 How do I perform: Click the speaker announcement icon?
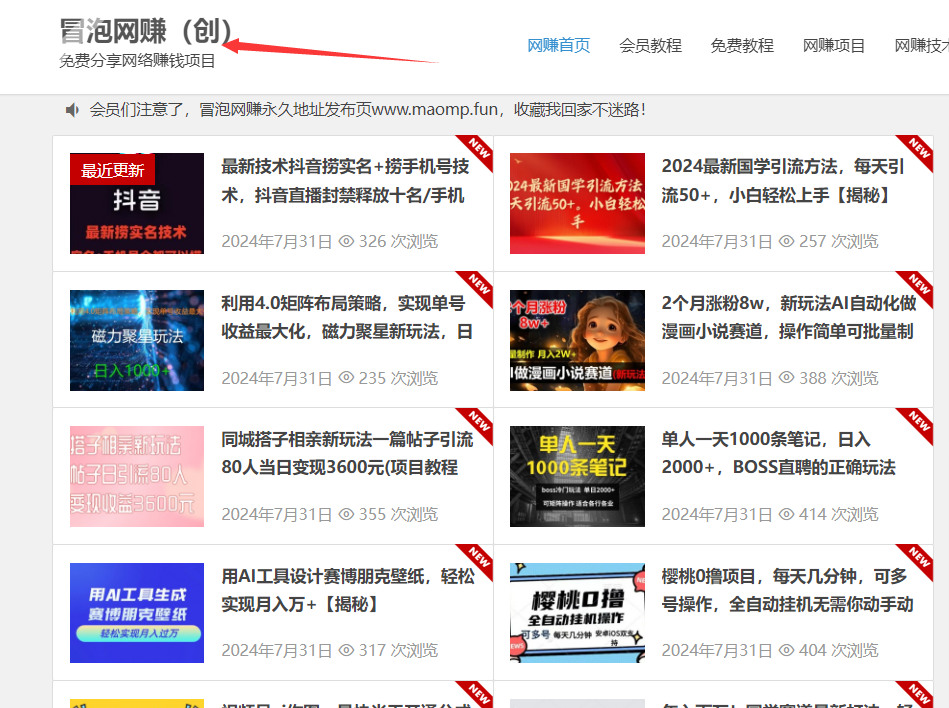(72, 109)
